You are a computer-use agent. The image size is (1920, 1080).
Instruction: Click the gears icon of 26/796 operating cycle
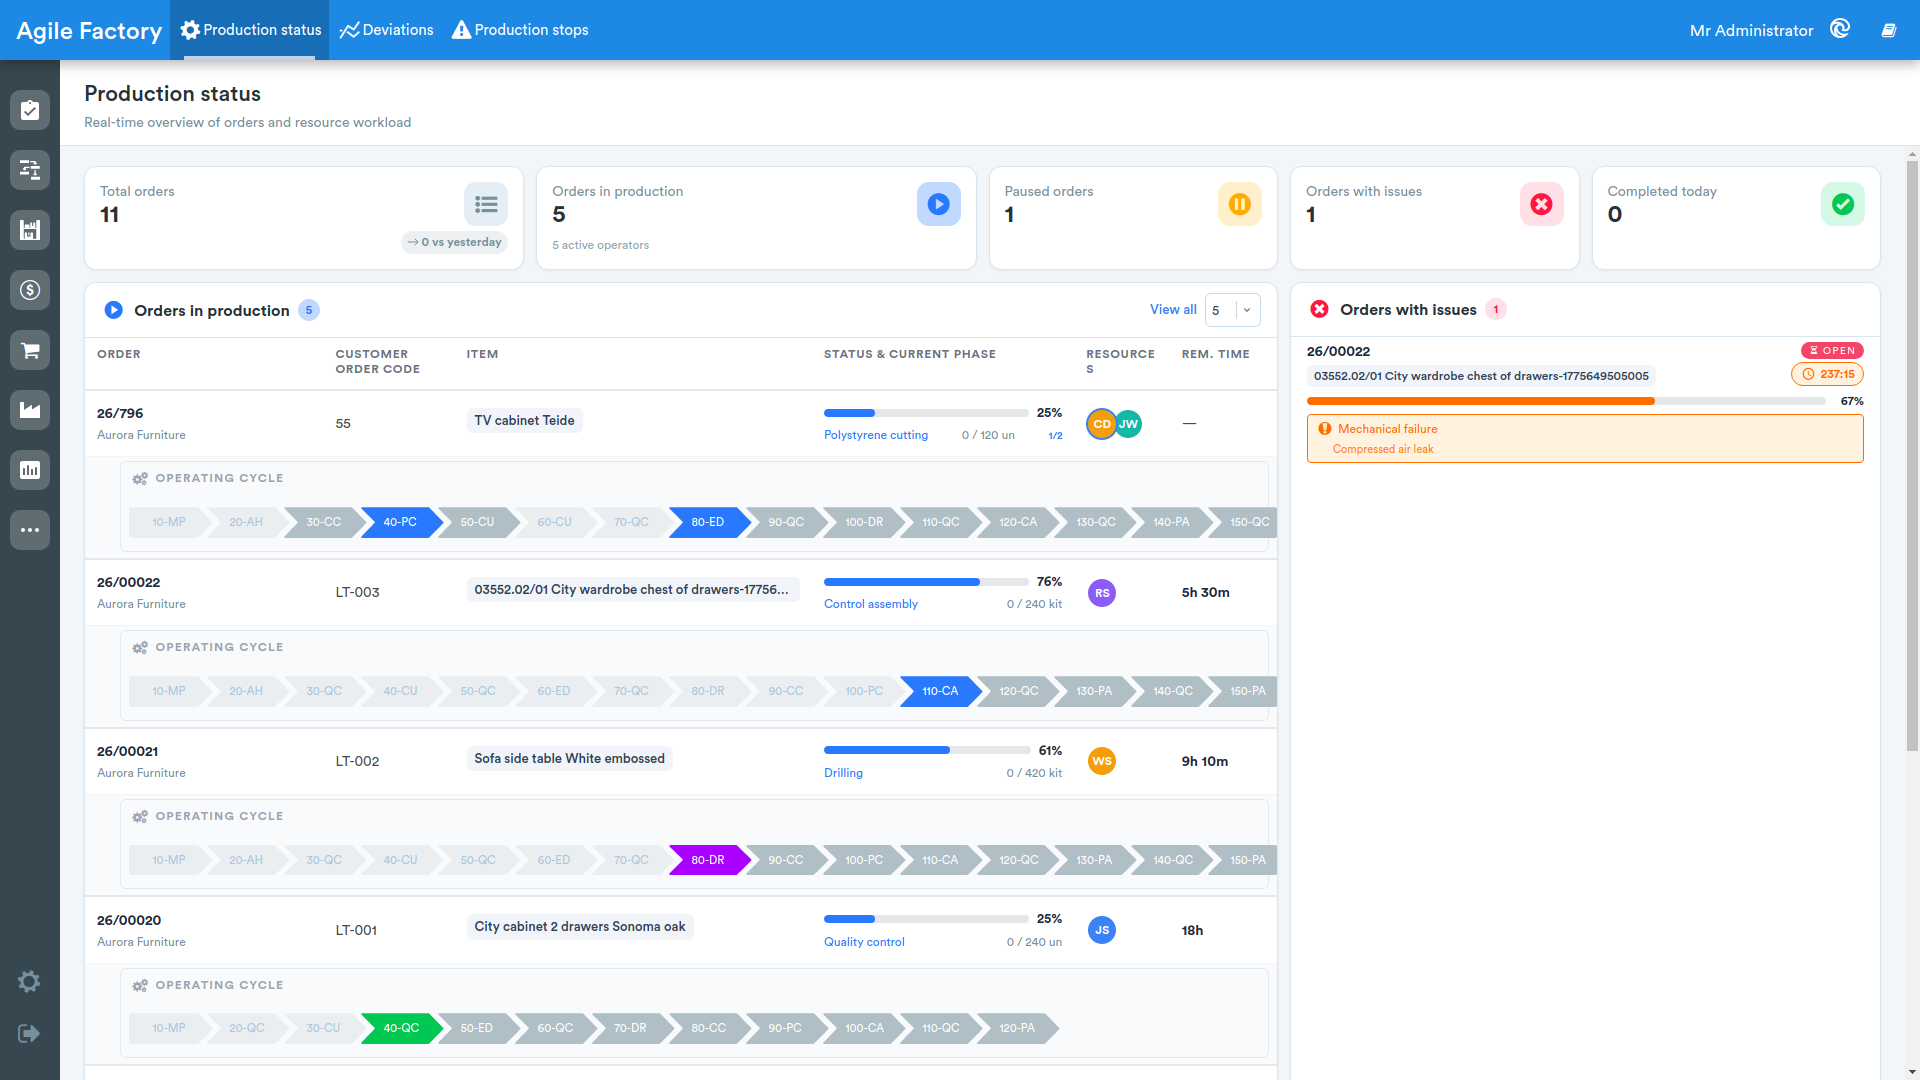[140, 479]
